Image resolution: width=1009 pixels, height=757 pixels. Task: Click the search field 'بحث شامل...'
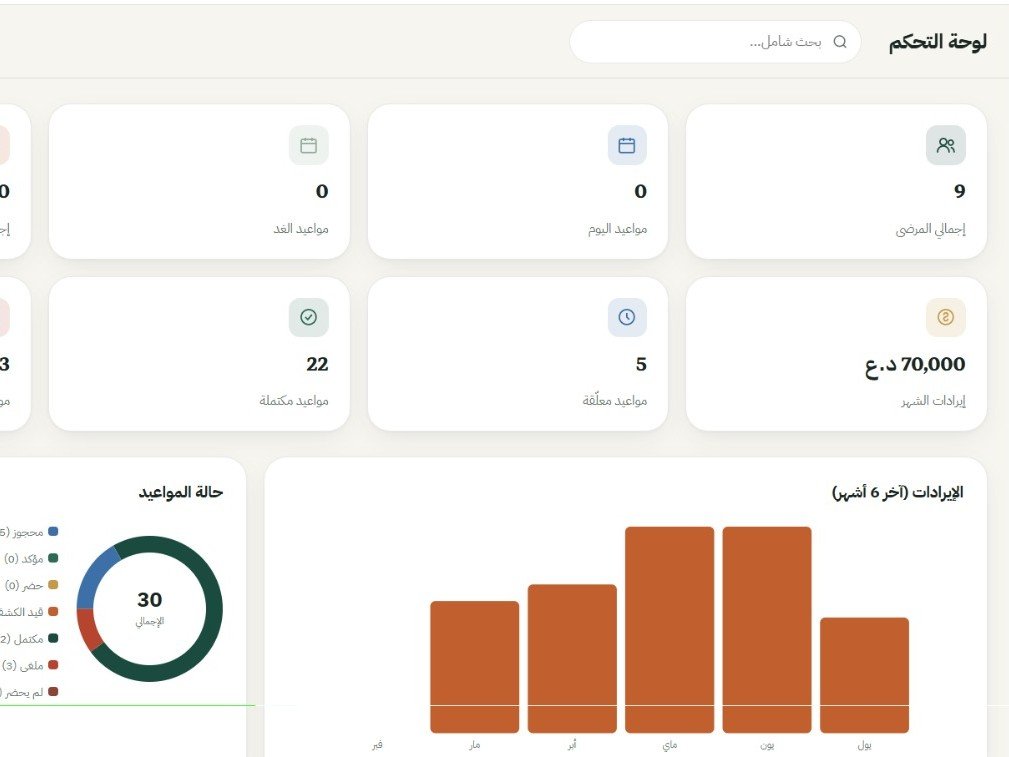coord(715,42)
